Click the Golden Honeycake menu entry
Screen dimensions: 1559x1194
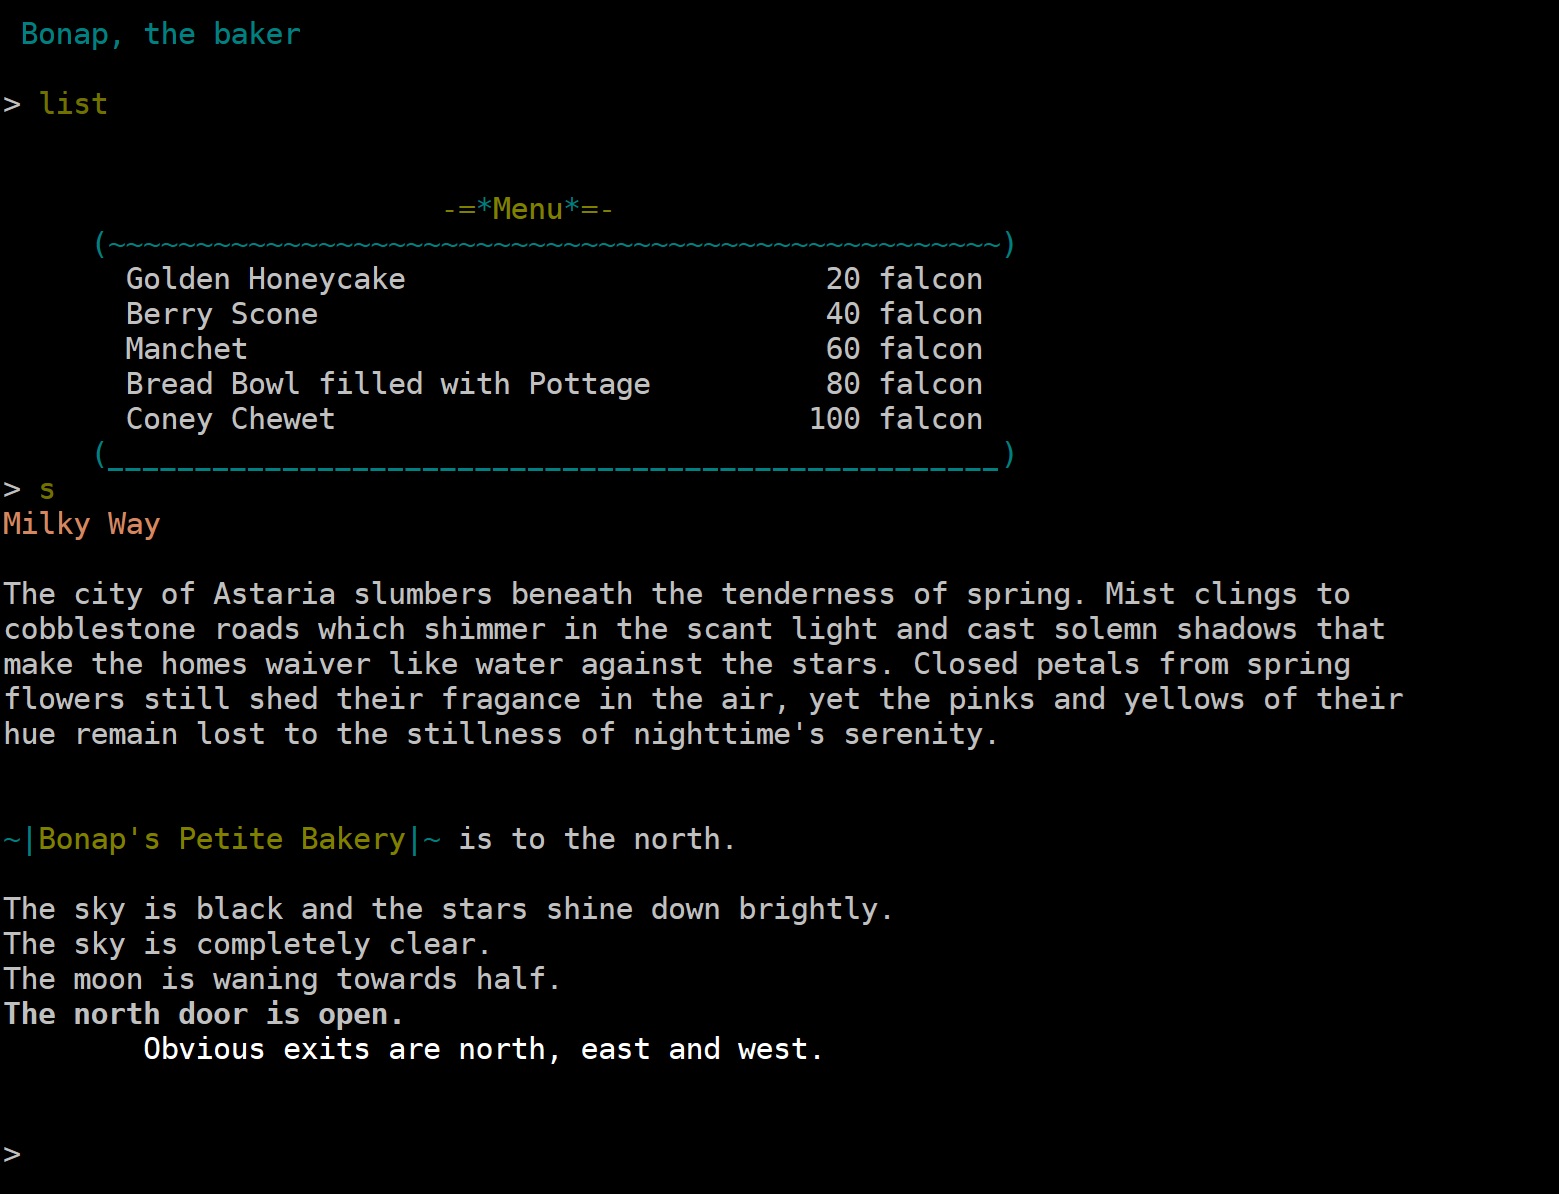(x=266, y=279)
